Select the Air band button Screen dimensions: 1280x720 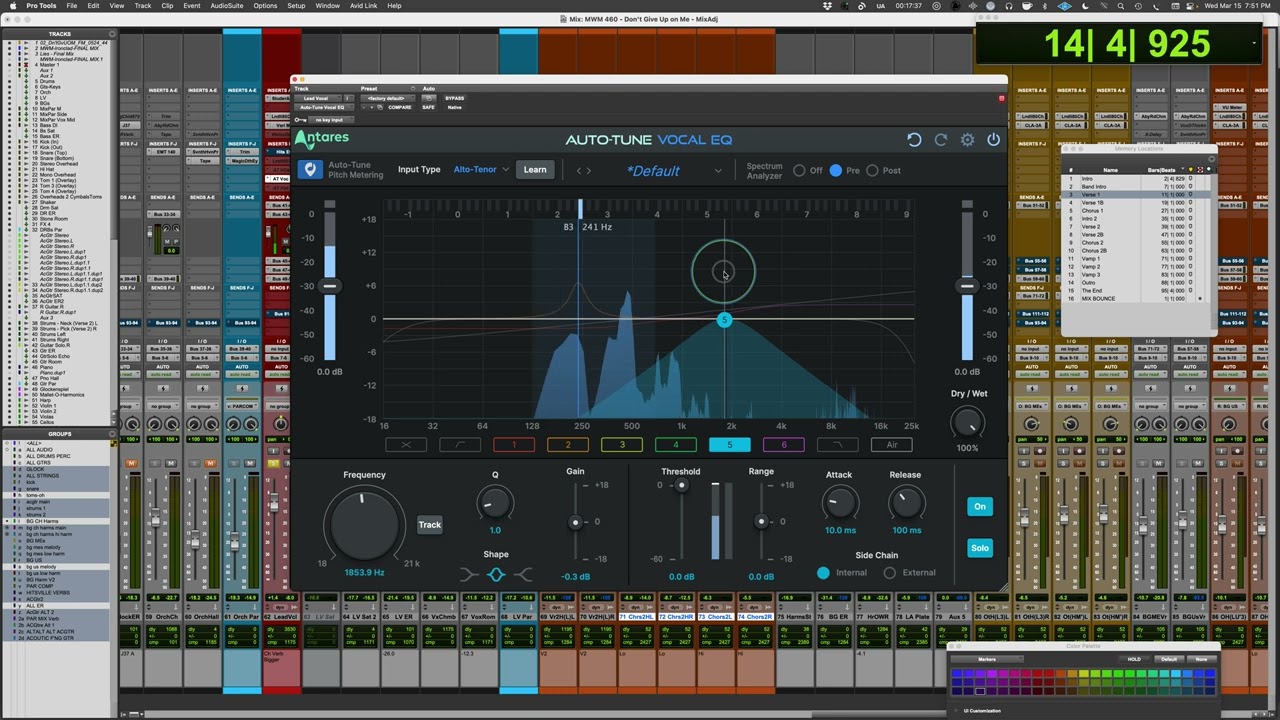(x=891, y=445)
